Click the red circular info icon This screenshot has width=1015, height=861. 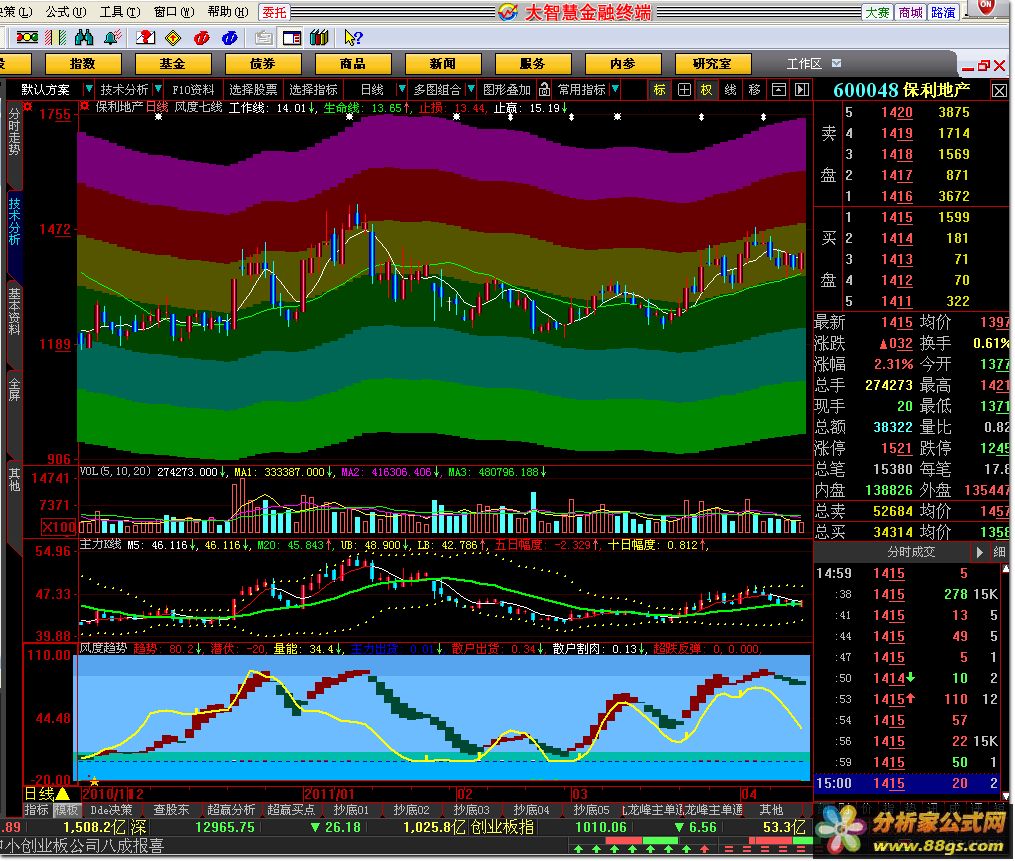tap(201, 38)
